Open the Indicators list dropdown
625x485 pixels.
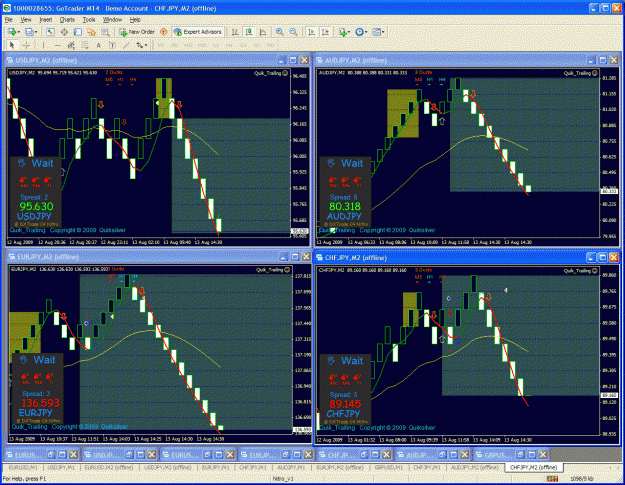click(344, 32)
